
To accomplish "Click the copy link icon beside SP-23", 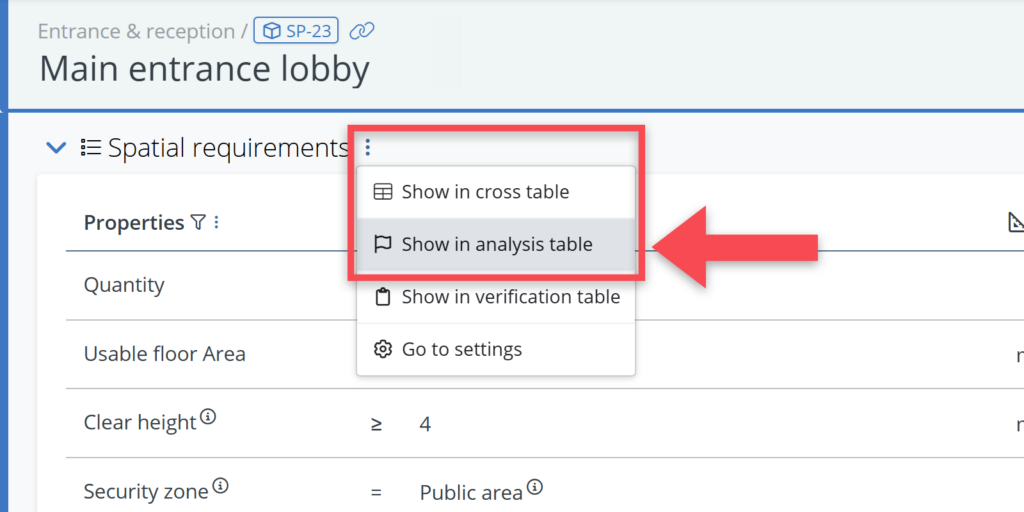I will (x=362, y=31).
